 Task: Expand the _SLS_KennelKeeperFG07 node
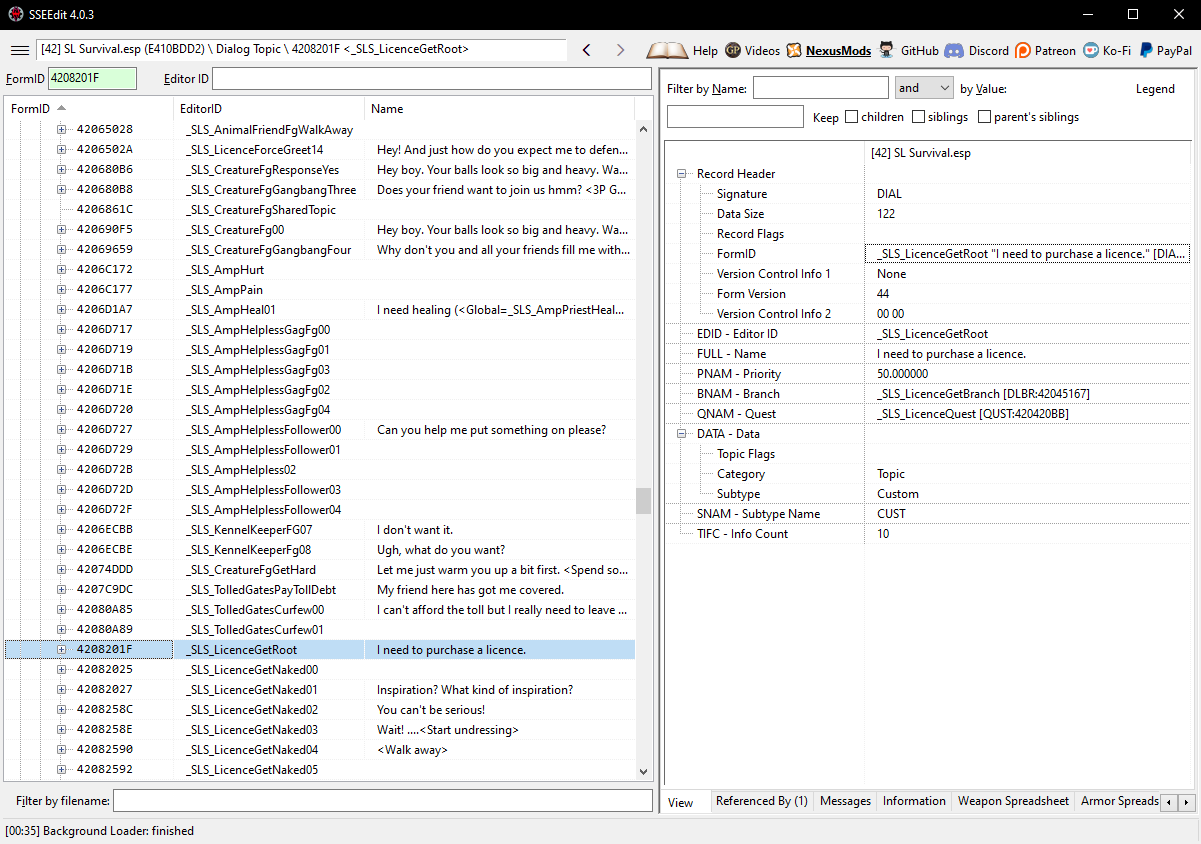pos(62,530)
